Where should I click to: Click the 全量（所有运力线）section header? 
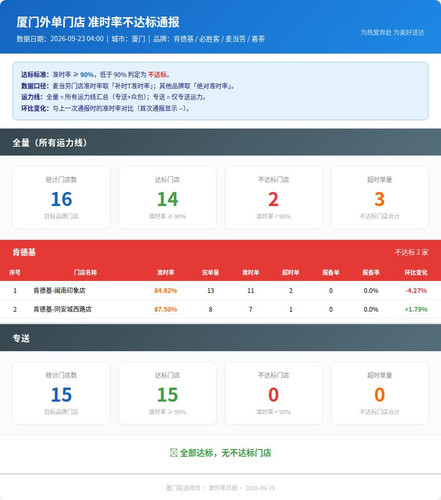[x=220, y=142]
